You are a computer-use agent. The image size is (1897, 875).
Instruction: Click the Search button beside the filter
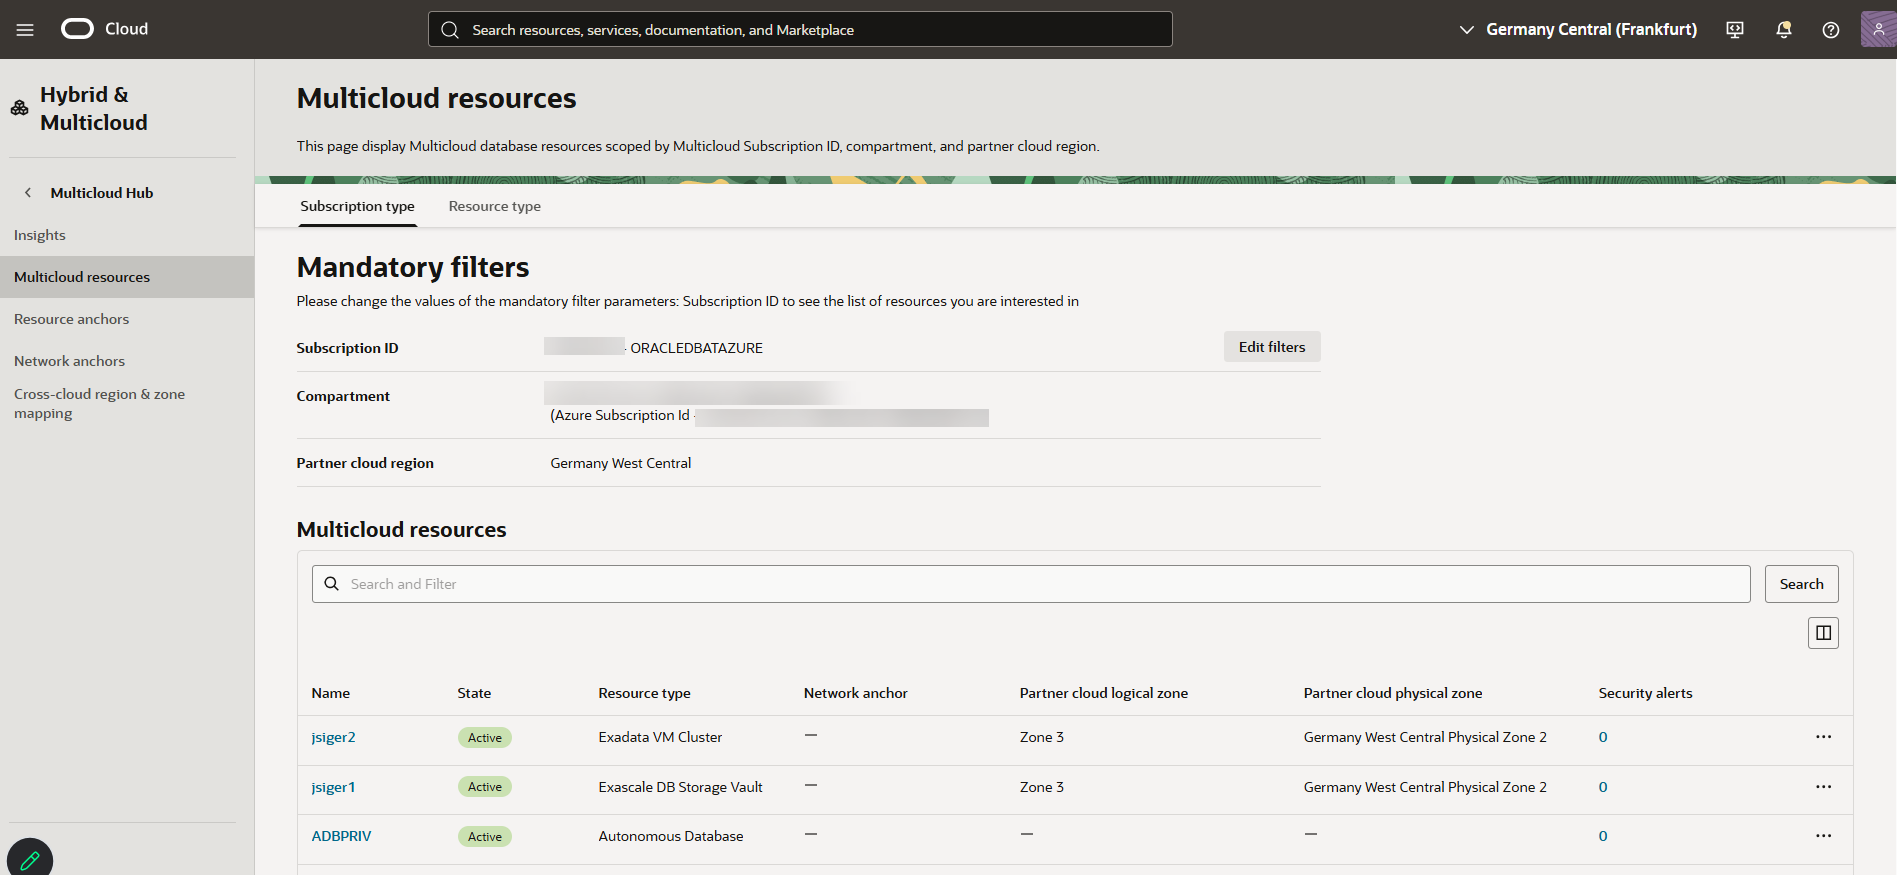click(1801, 584)
